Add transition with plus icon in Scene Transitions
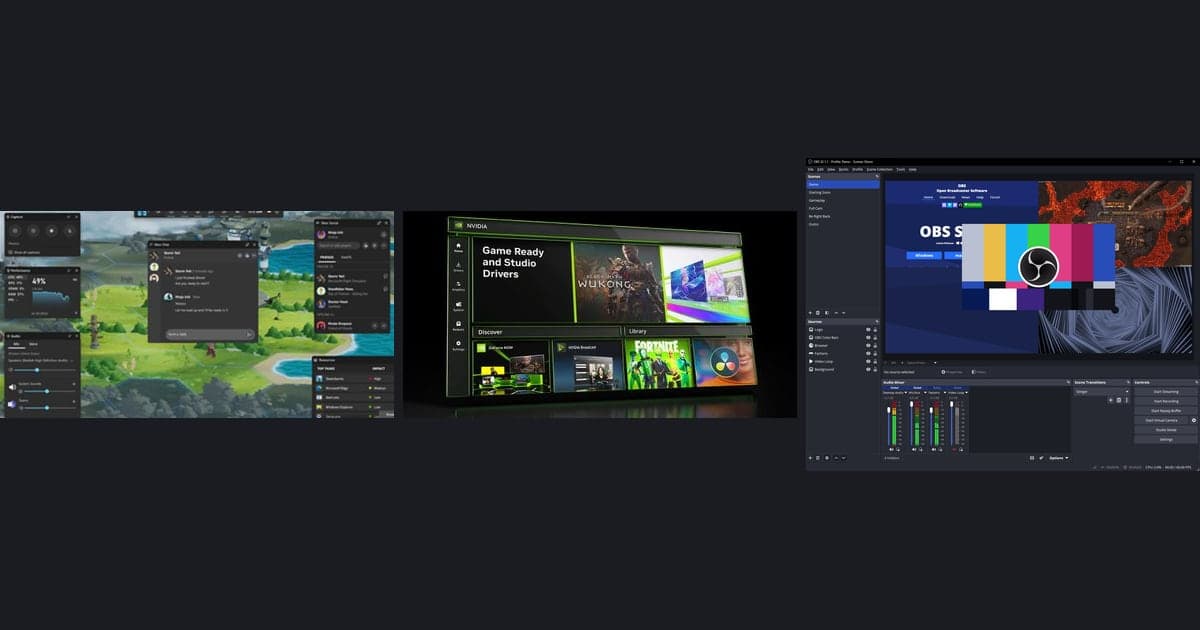This screenshot has height=630, width=1200. point(1111,400)
